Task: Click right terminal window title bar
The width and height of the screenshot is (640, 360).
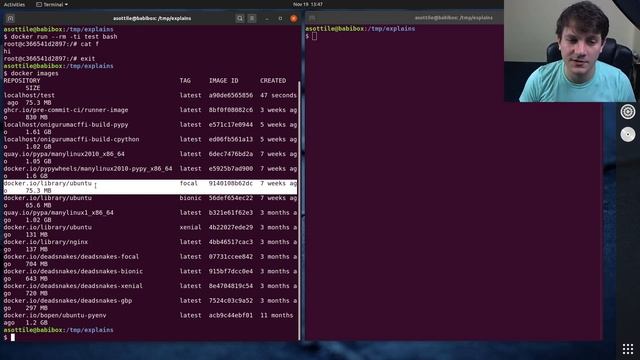Action: (x=453, y=18)
